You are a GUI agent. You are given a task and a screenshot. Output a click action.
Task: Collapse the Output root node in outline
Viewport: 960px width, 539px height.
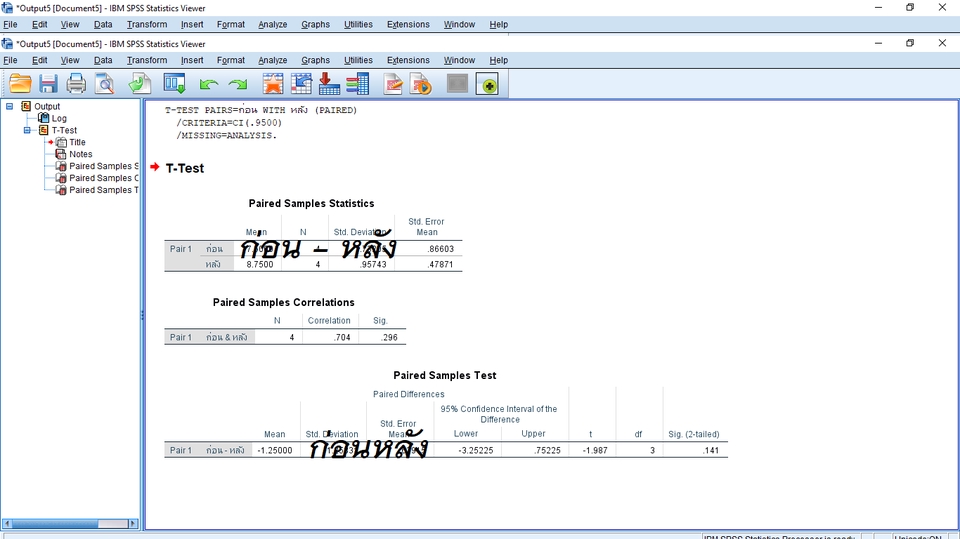pyautogui.click(x=9, y=106)
